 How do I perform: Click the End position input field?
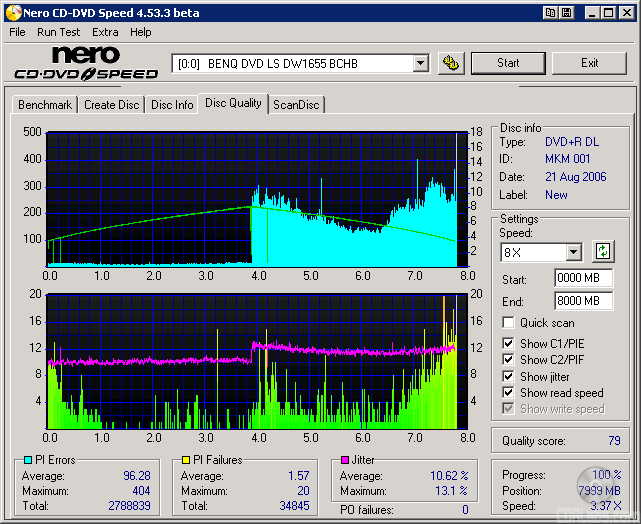(x=583, y=300)
